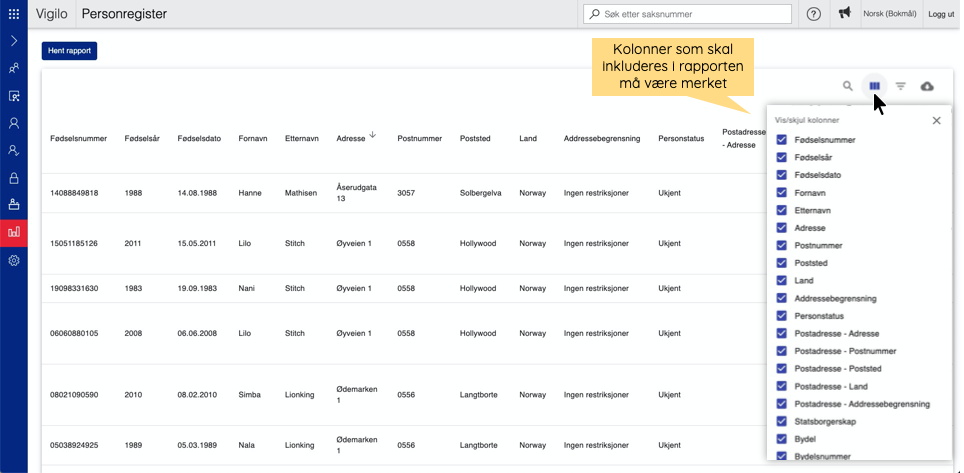
Task: Click the table search magnifier icon
Action: (x=847, y=87)
